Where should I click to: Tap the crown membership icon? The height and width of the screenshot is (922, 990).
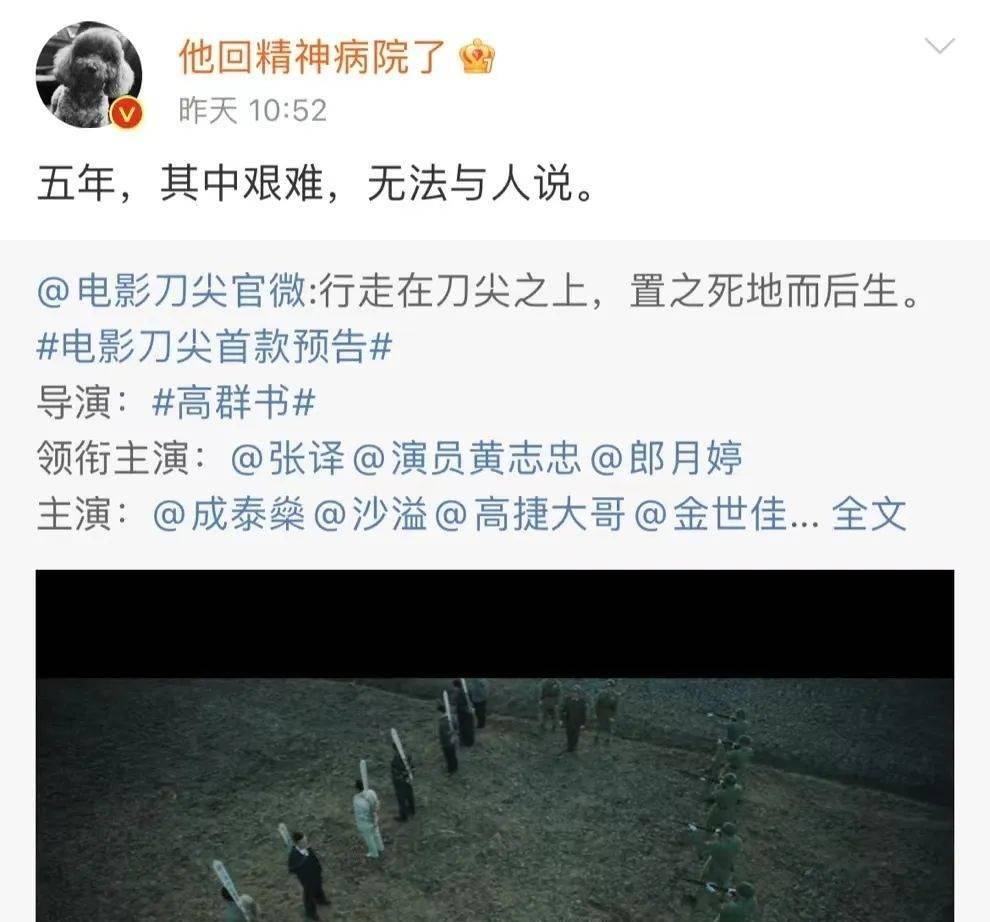pos(477,57)
